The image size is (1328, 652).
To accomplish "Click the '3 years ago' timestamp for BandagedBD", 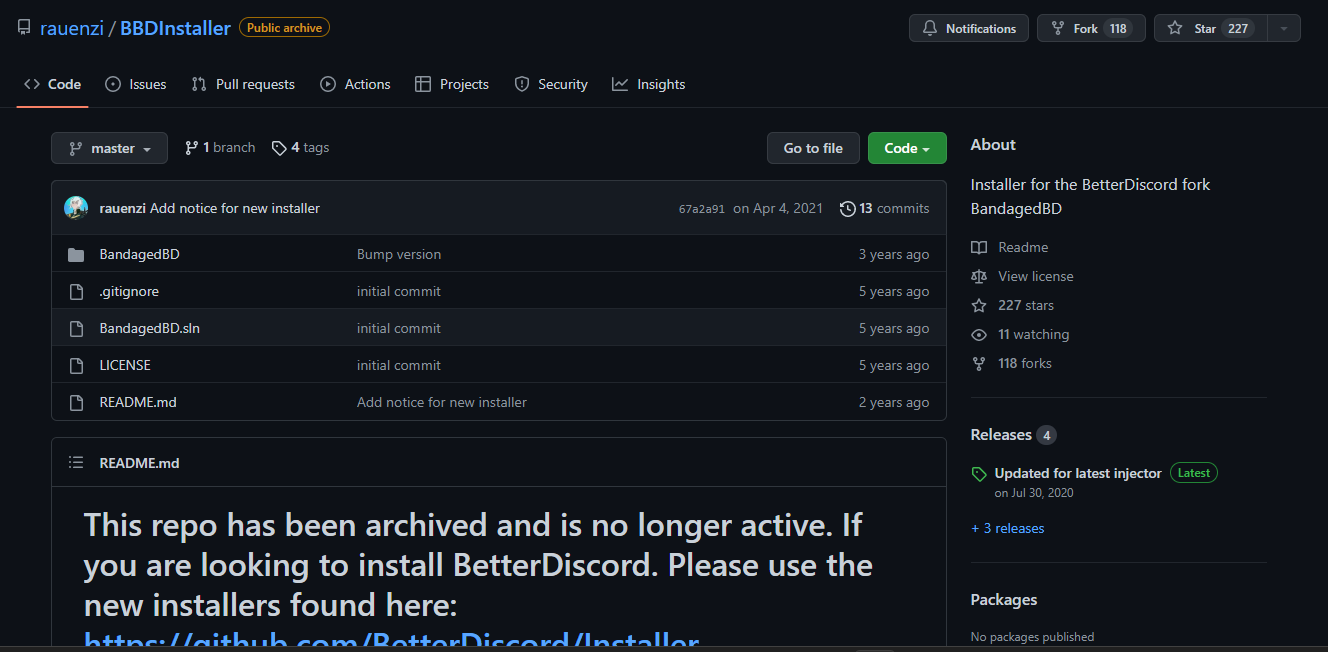I will 894,254.
